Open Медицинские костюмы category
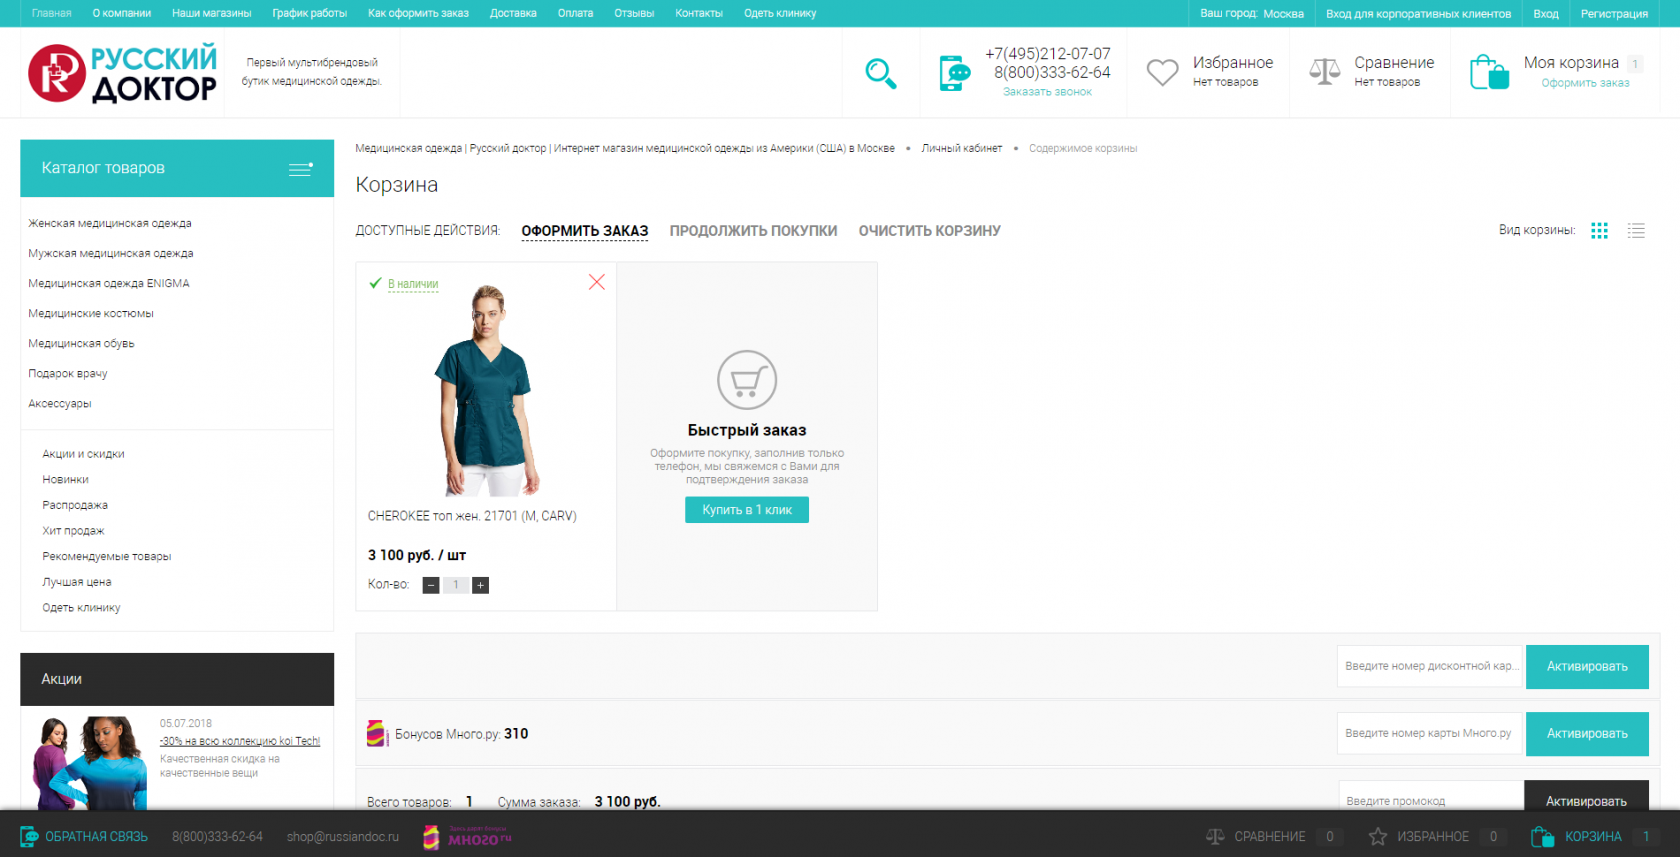Viewport: 1680px width, 857px height. (91, 314)
